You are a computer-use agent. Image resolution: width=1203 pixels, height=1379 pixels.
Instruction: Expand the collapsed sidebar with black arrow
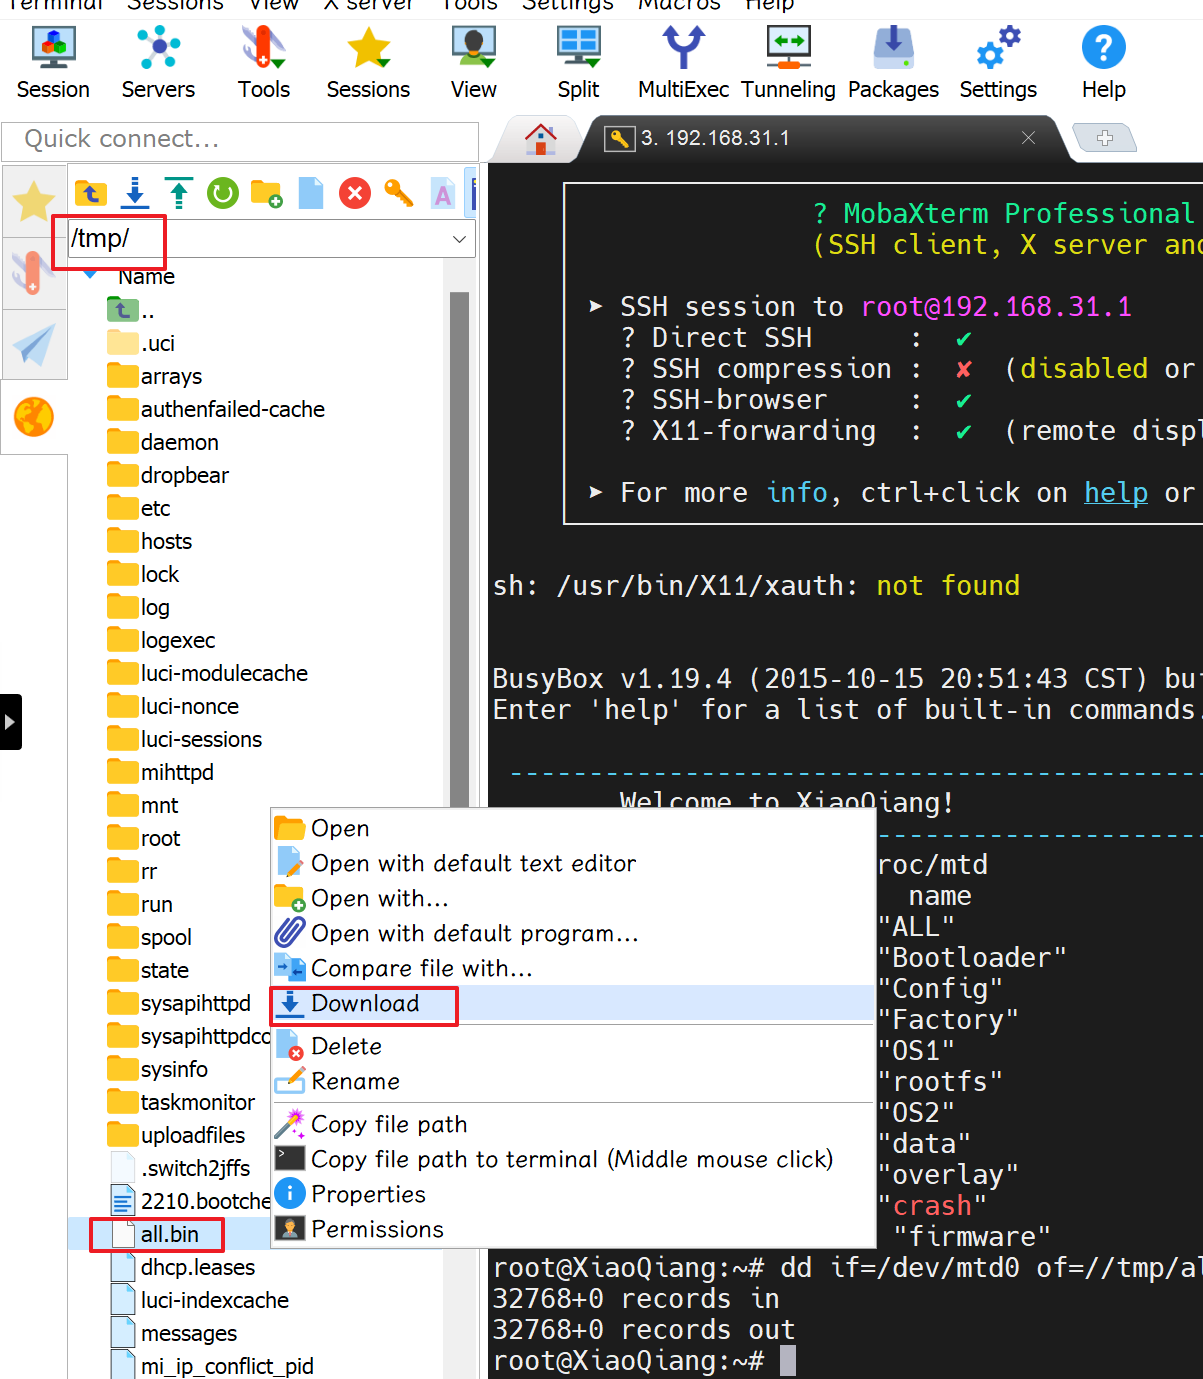click(10, 721)
